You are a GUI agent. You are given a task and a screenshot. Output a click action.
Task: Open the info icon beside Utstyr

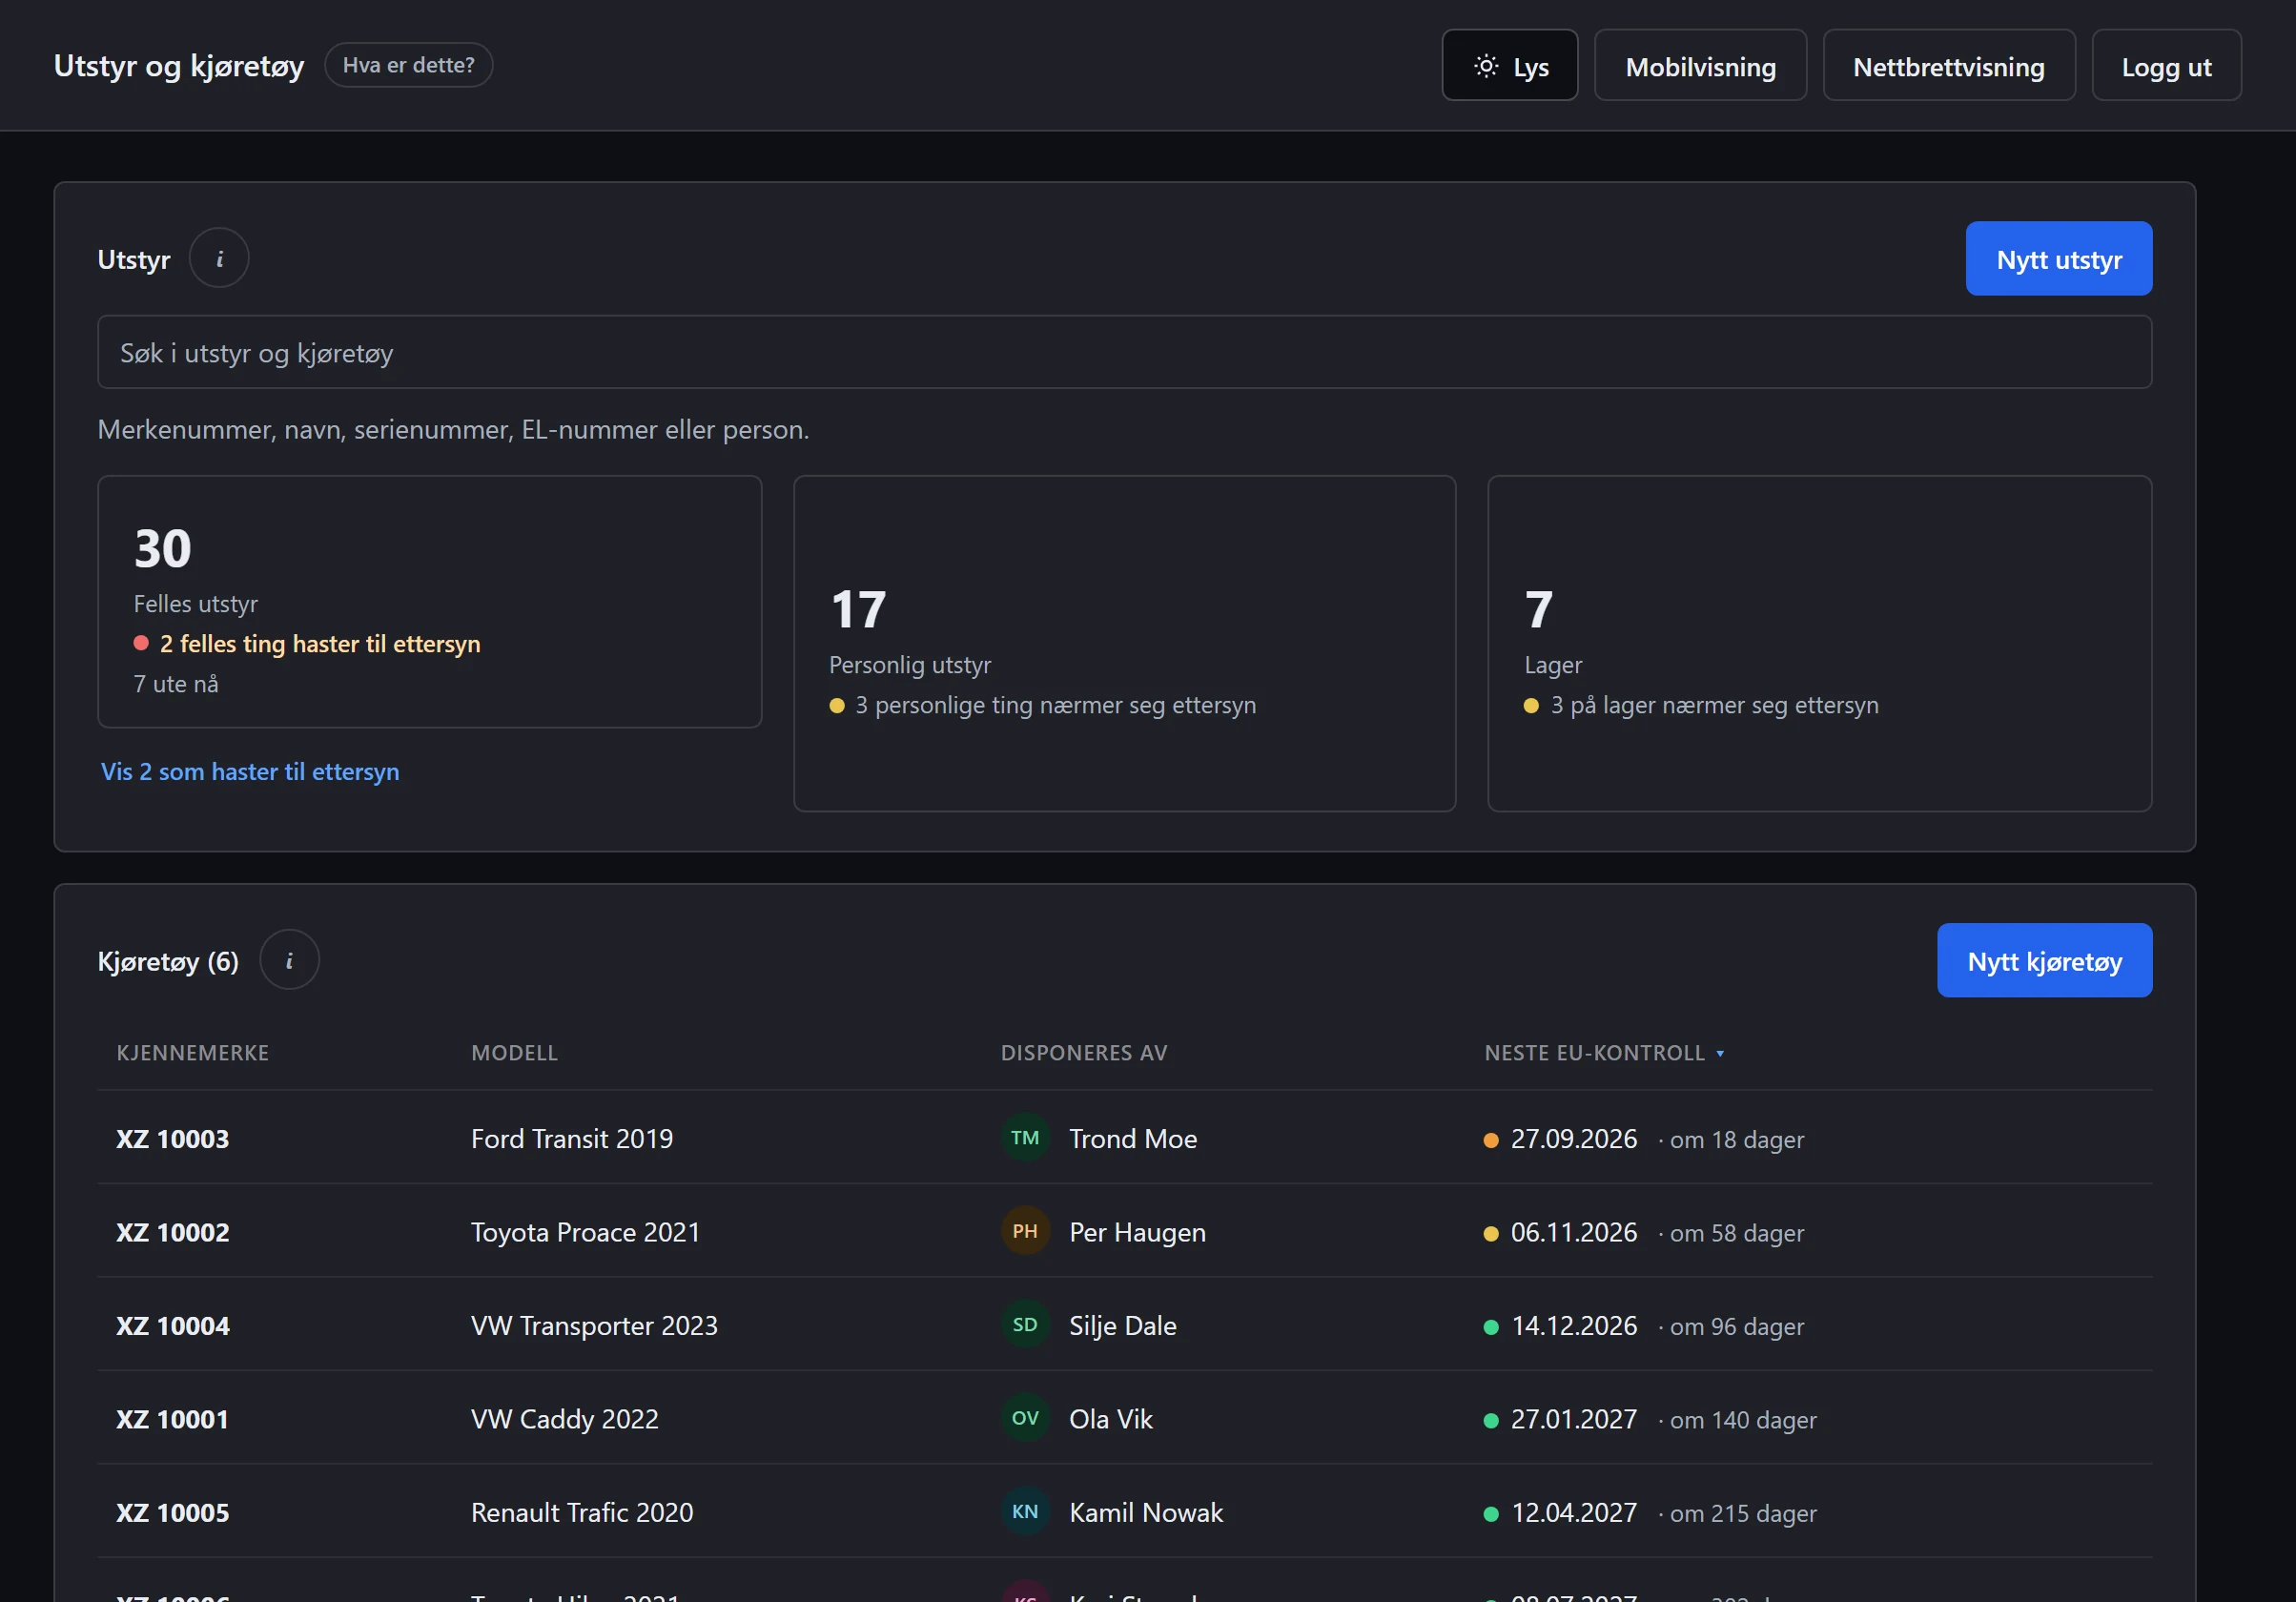[x=219, y=259]
